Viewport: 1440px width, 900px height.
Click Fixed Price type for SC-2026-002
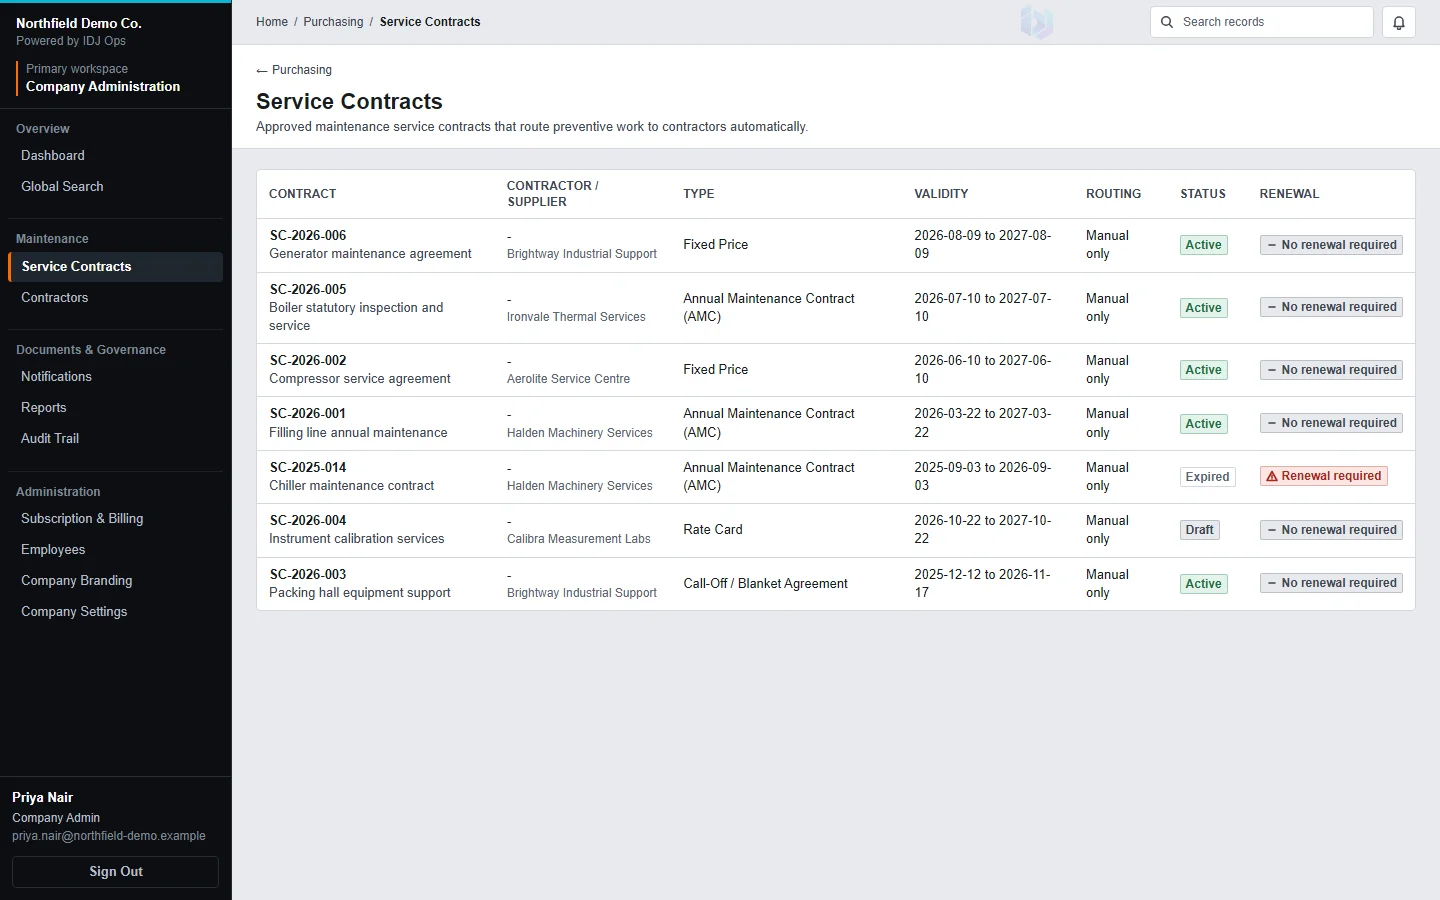click(x=715, y=370)
